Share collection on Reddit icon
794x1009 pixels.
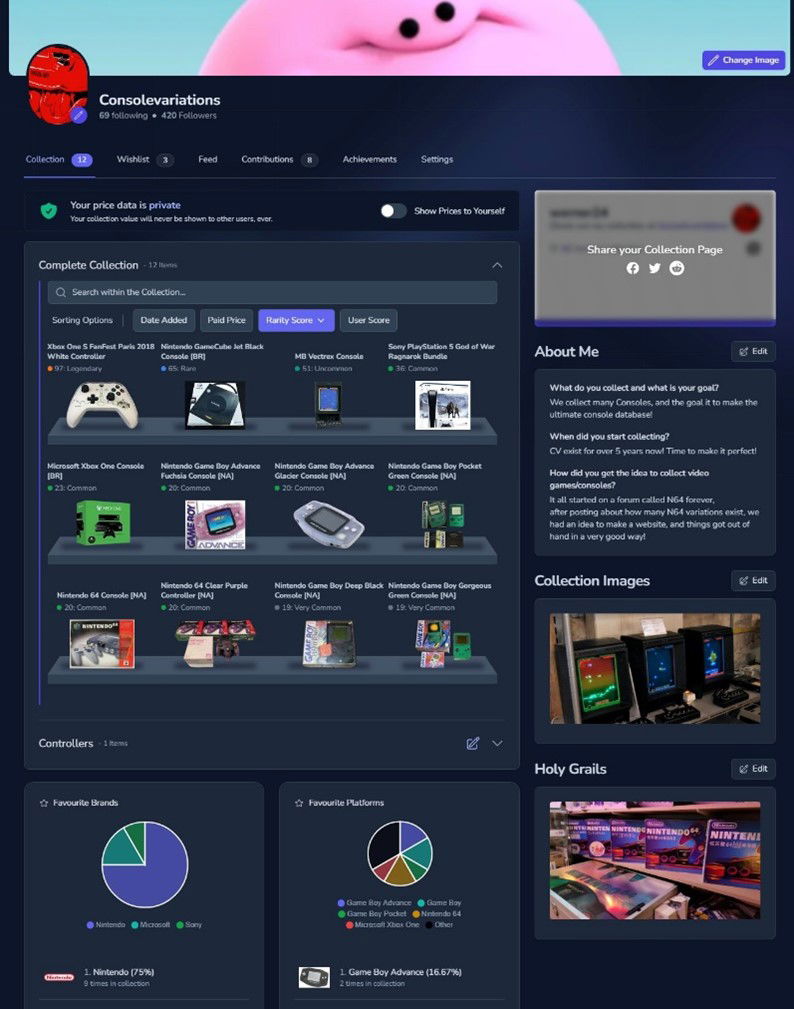676,268
